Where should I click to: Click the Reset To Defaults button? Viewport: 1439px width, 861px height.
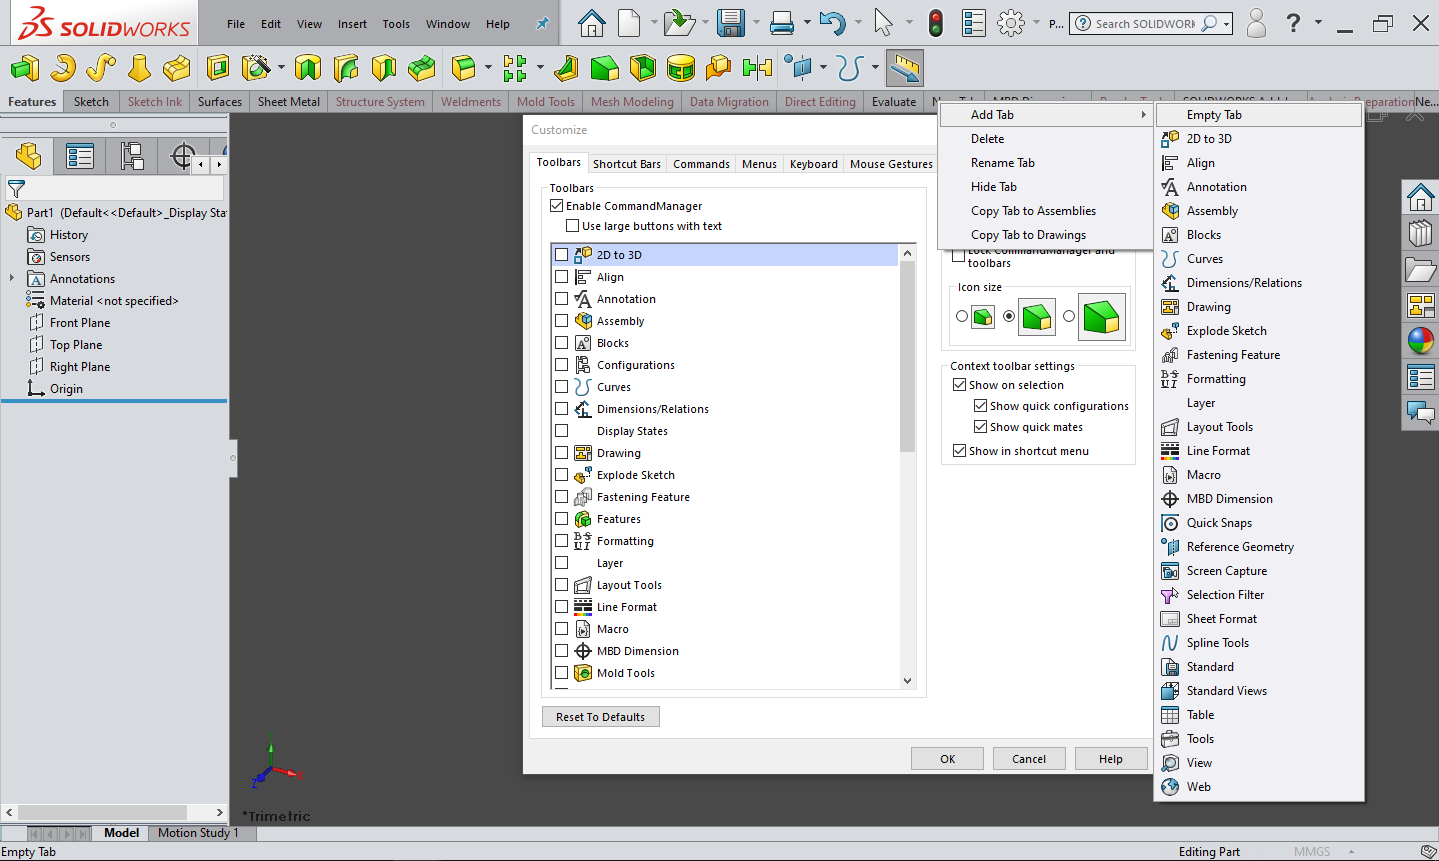[x=601, y=717]
